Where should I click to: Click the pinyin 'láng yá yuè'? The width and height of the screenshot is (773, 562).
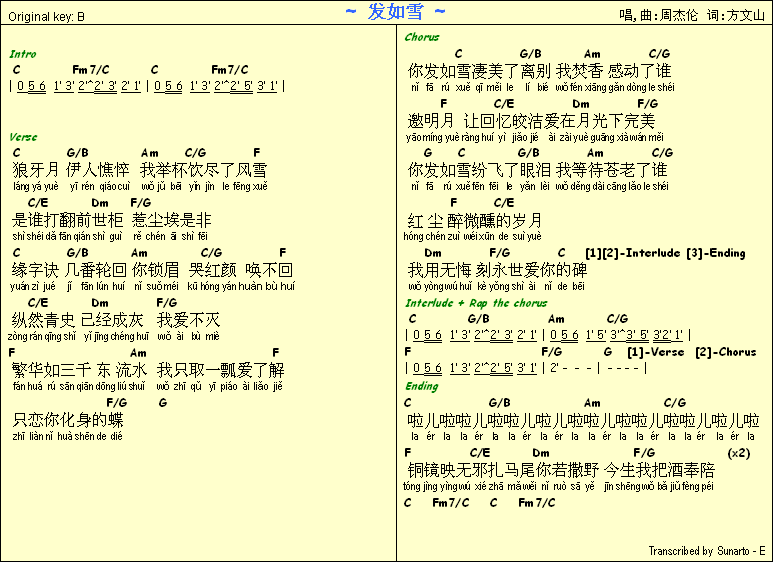click(36, 186)
